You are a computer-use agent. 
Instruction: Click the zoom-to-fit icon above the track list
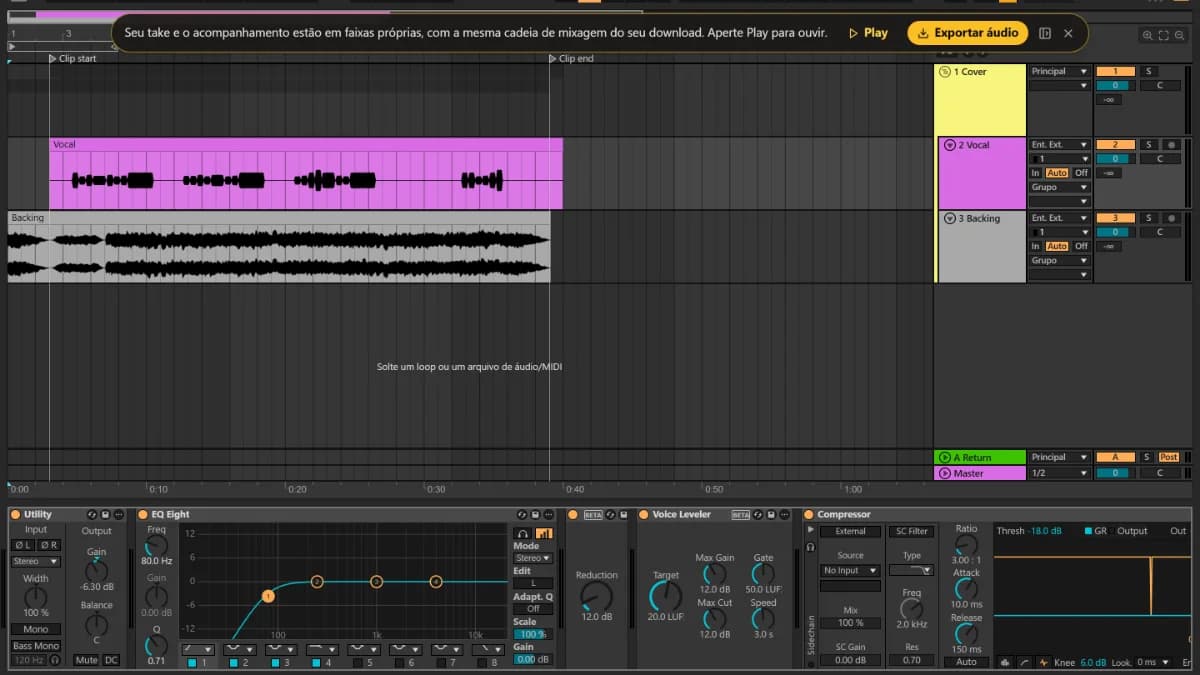[x=1163, y=35]
